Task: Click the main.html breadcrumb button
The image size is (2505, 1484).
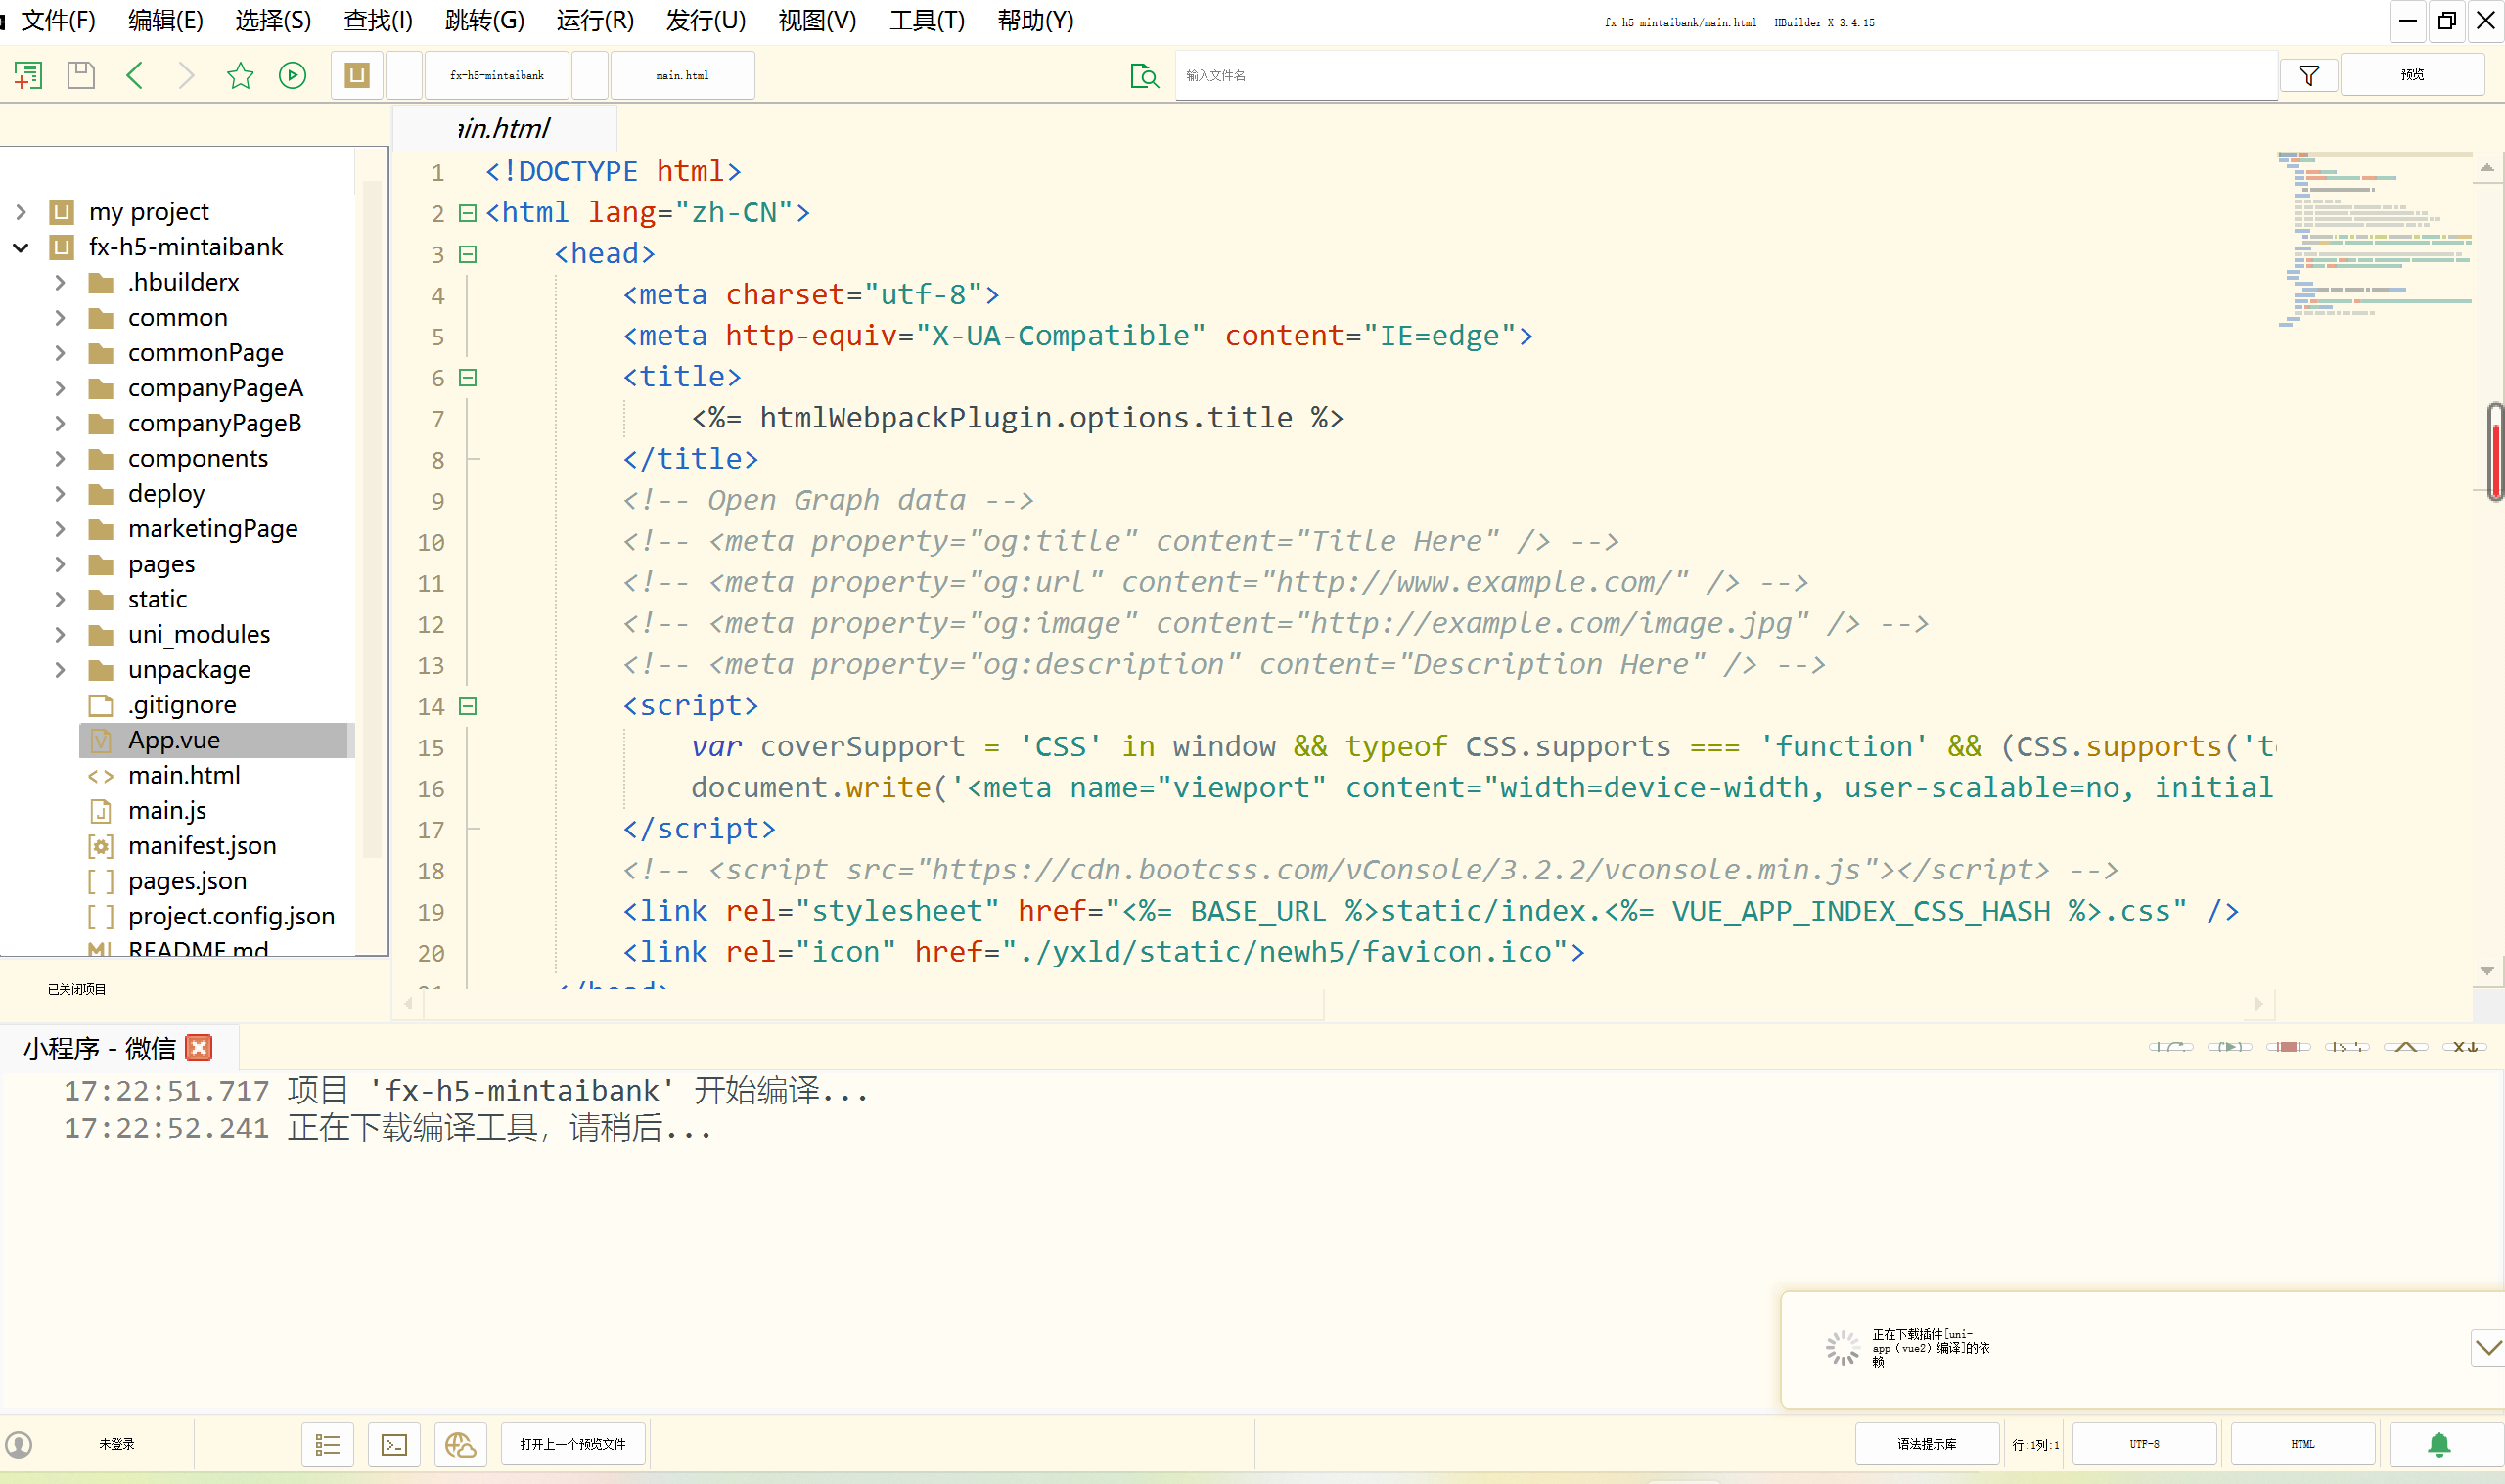Action: (x=682, y=75)
